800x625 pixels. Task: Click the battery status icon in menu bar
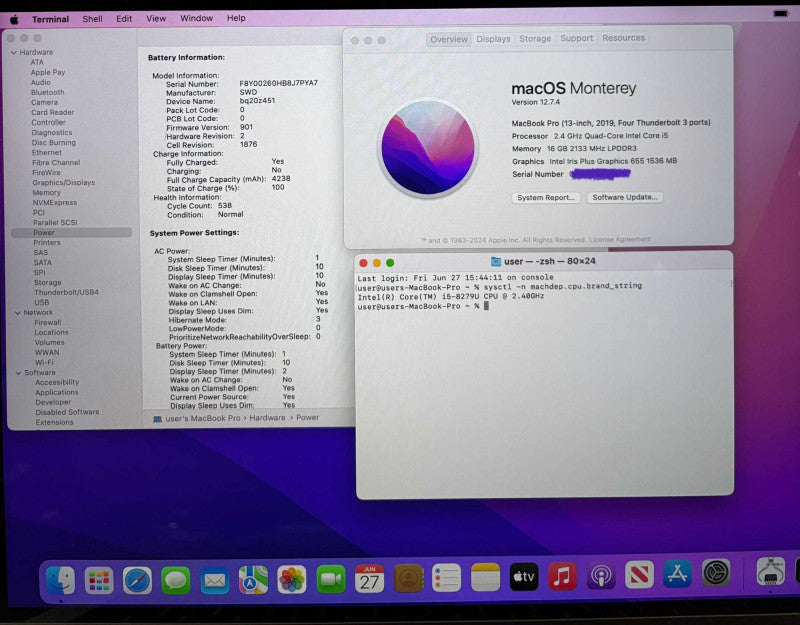pyautogui.click(x=781, y=14)
